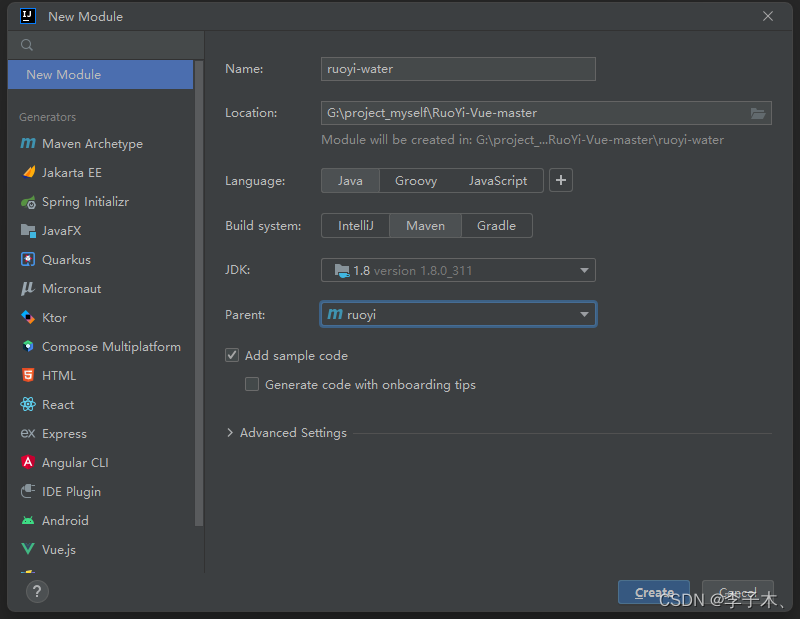800x619 pixels.
Task: Click the JavaFX generator icon
Action: pos(28,231)
